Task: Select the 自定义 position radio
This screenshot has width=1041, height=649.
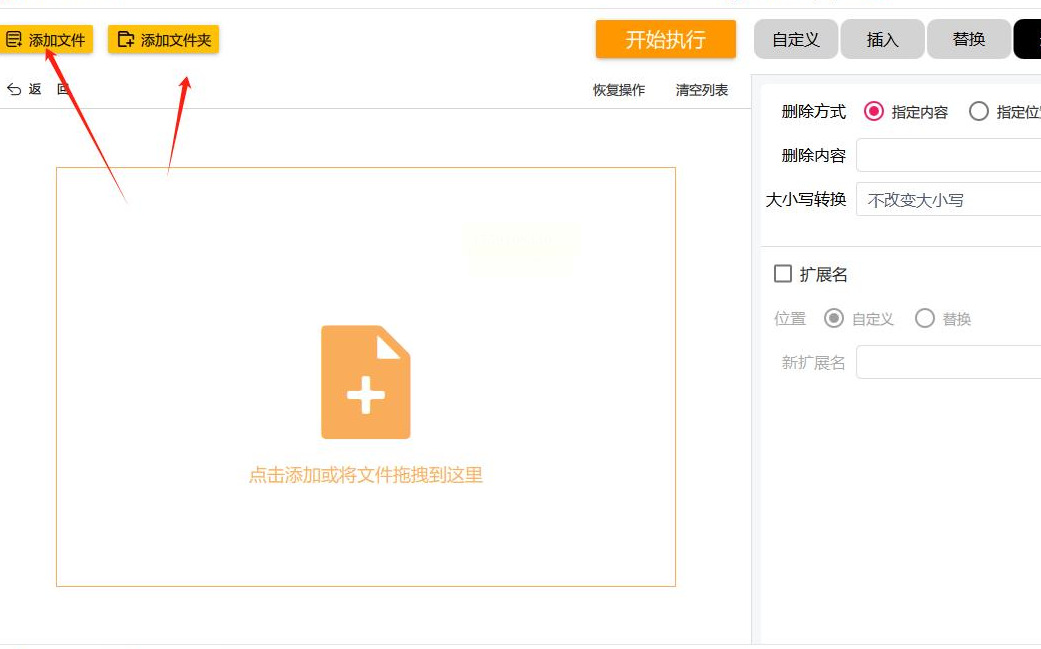Action: (834, 319)
